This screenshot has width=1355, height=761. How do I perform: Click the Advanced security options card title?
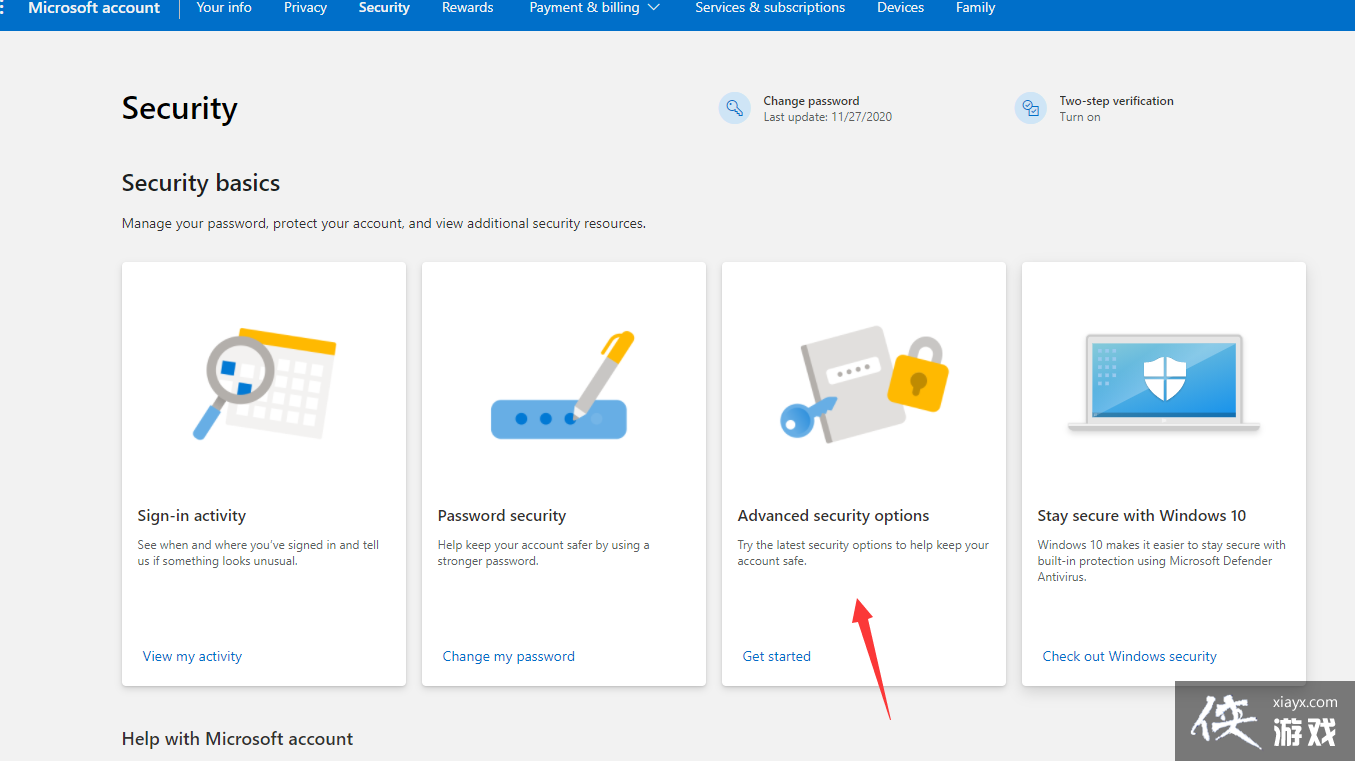(x=833, y=516)
